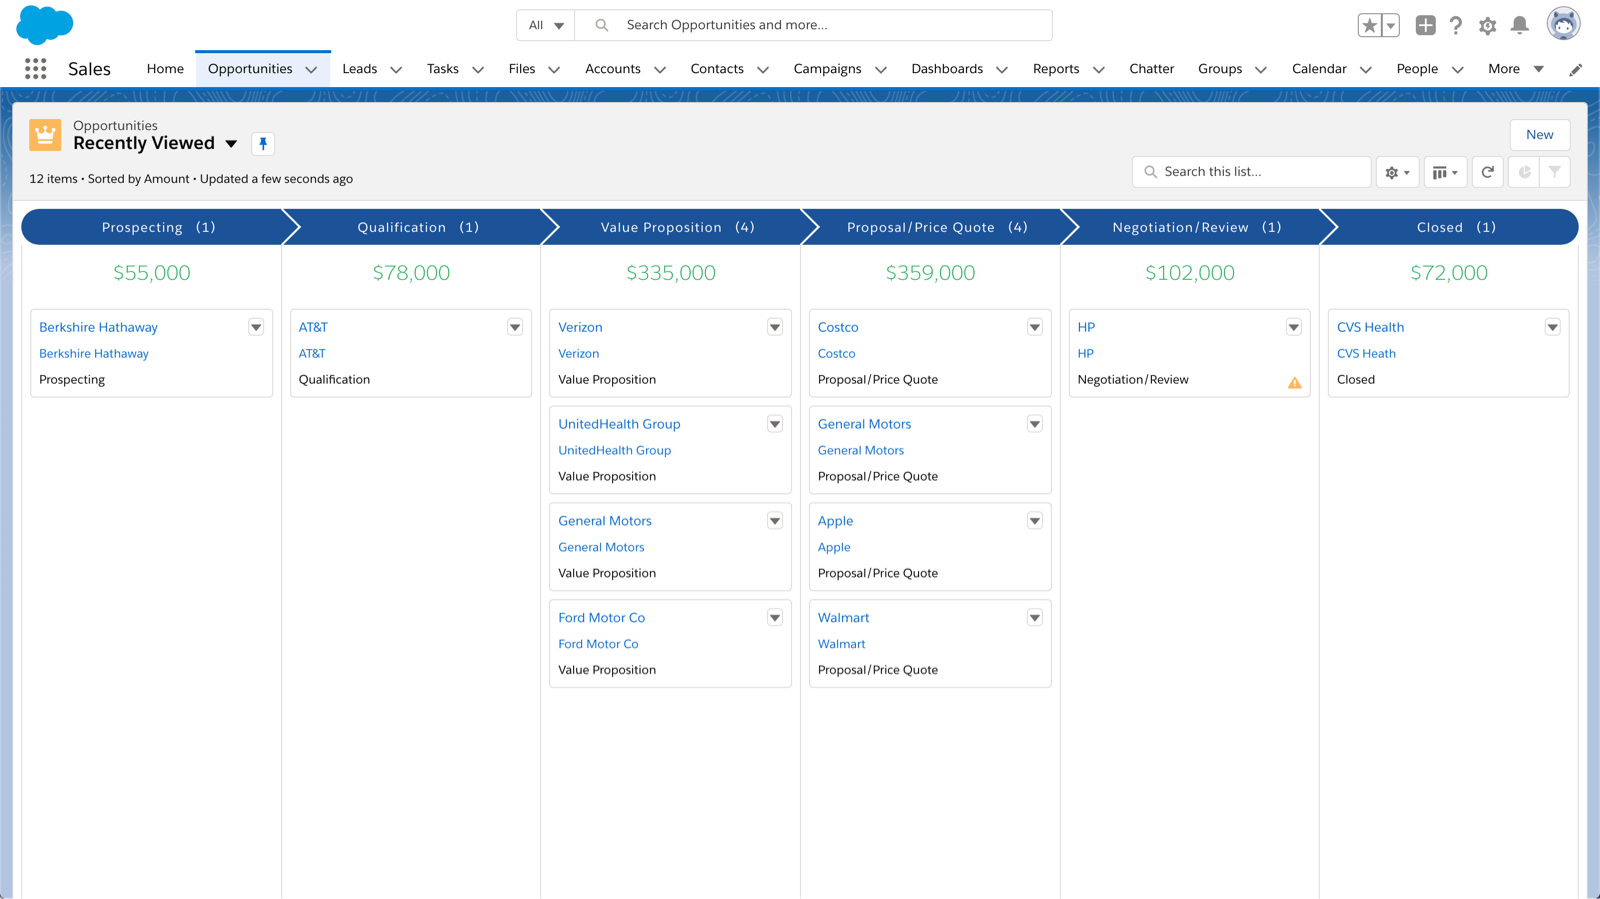
Task: Open Berkshire Hathaway card actions menu
Action: point(256,327)
